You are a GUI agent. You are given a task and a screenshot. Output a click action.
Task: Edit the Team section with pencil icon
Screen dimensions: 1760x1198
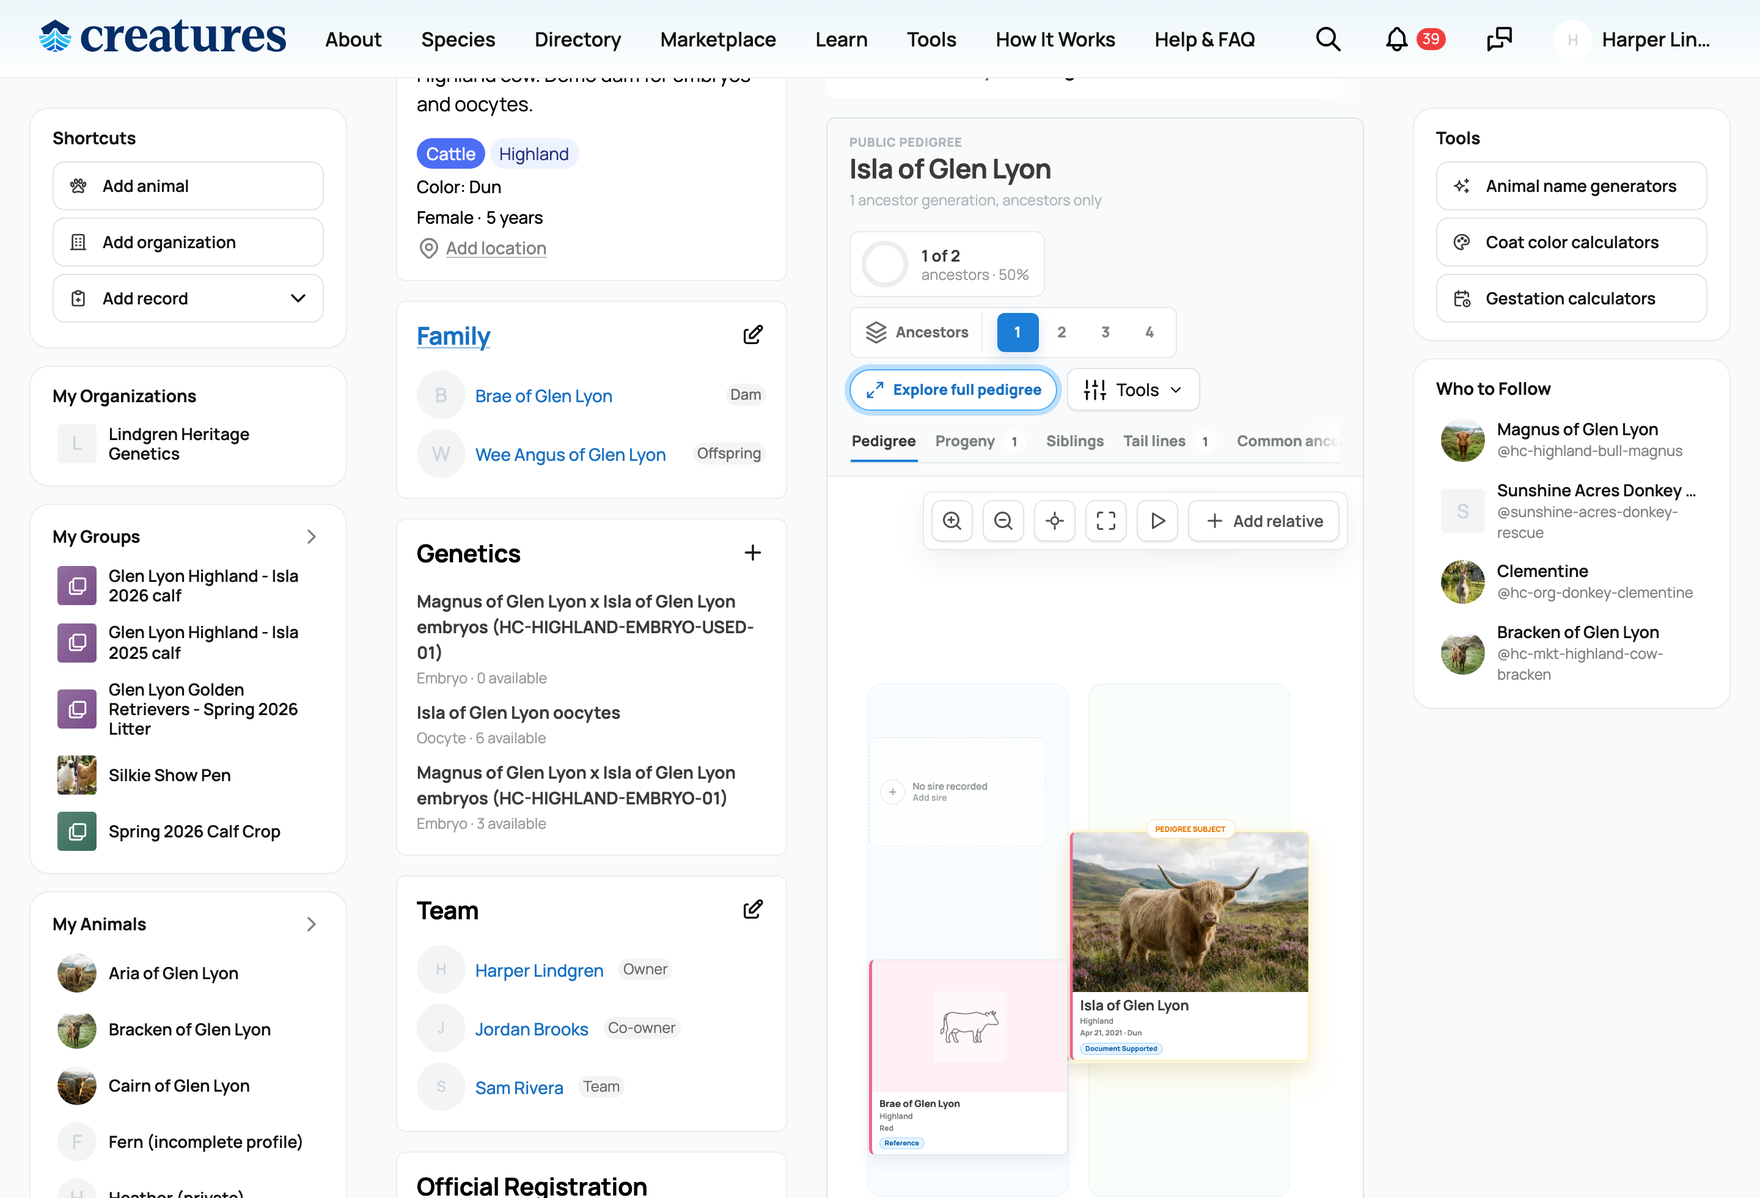[x=753, y=910]
